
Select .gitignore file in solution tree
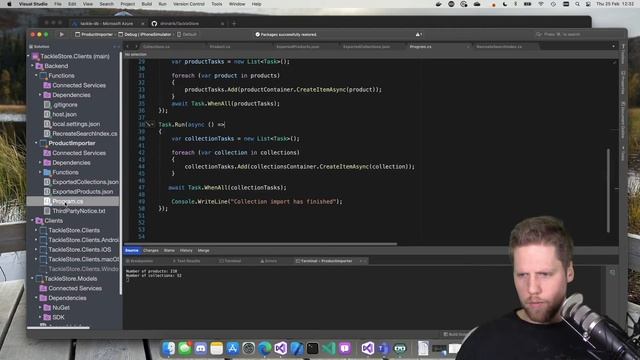65,104
